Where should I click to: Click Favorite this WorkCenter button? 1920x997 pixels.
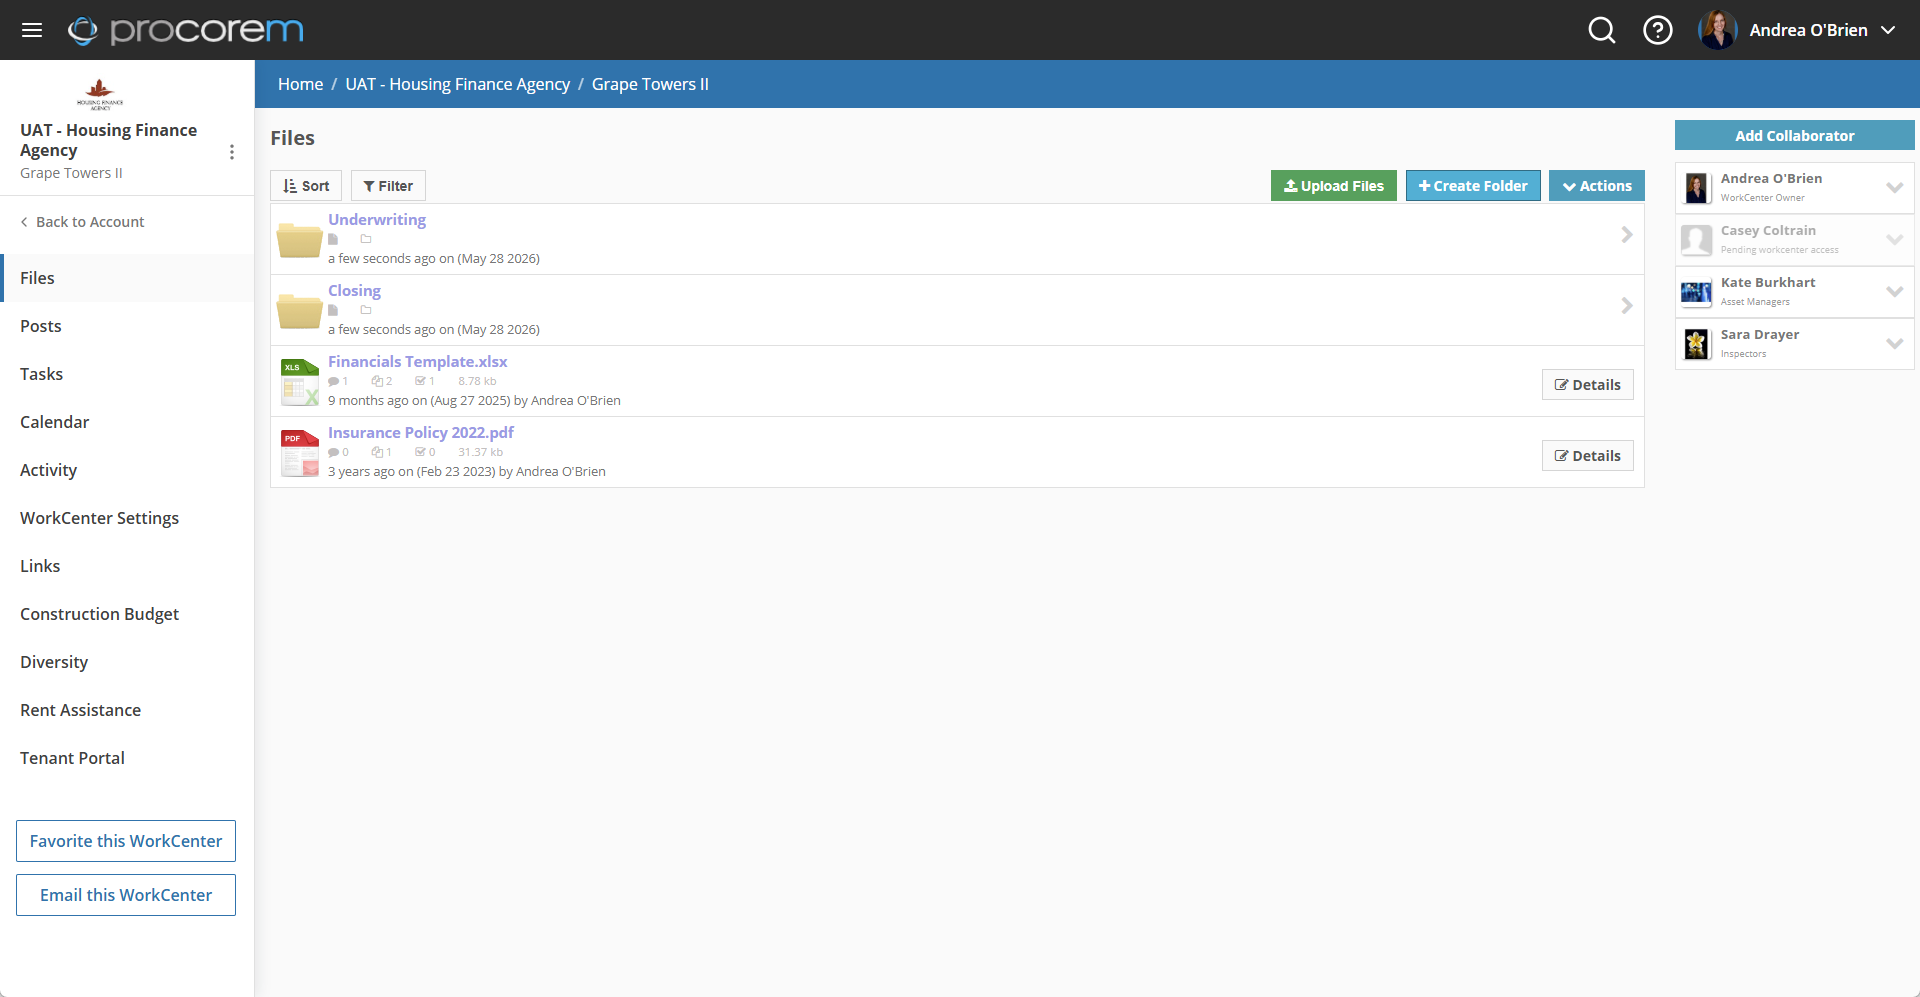(x=126, y=841)
